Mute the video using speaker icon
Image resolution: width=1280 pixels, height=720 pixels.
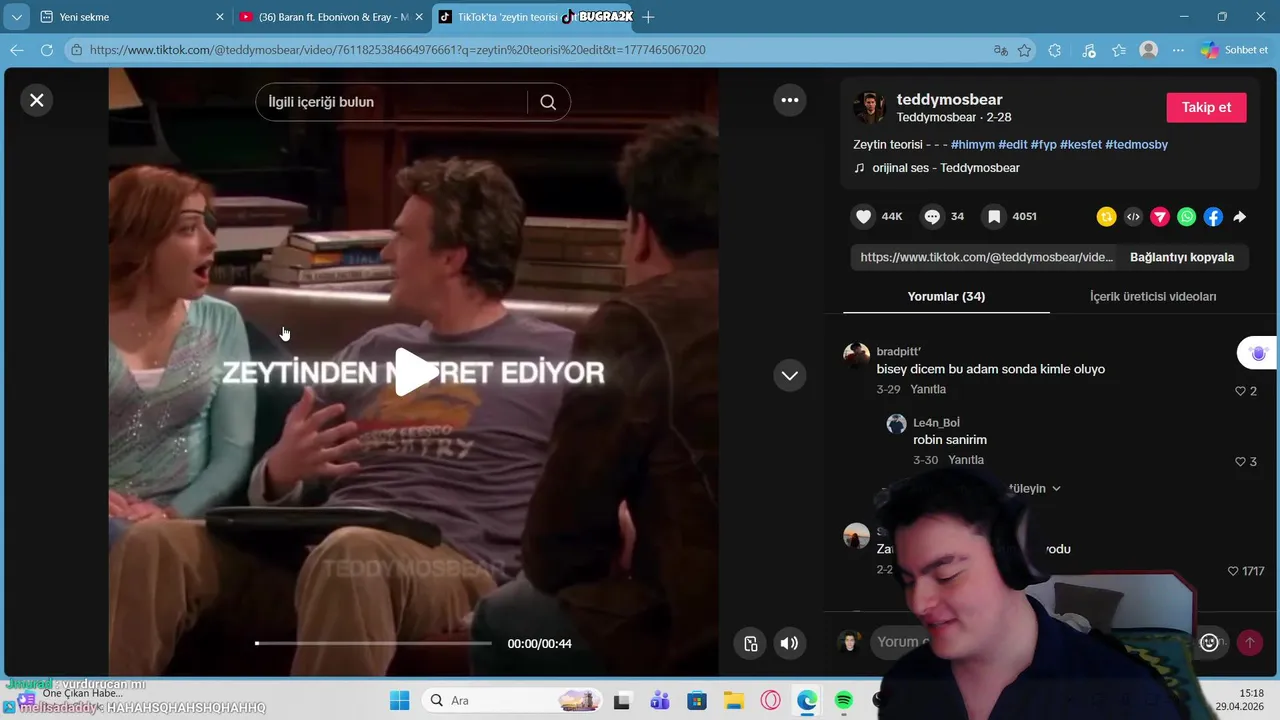790,643
